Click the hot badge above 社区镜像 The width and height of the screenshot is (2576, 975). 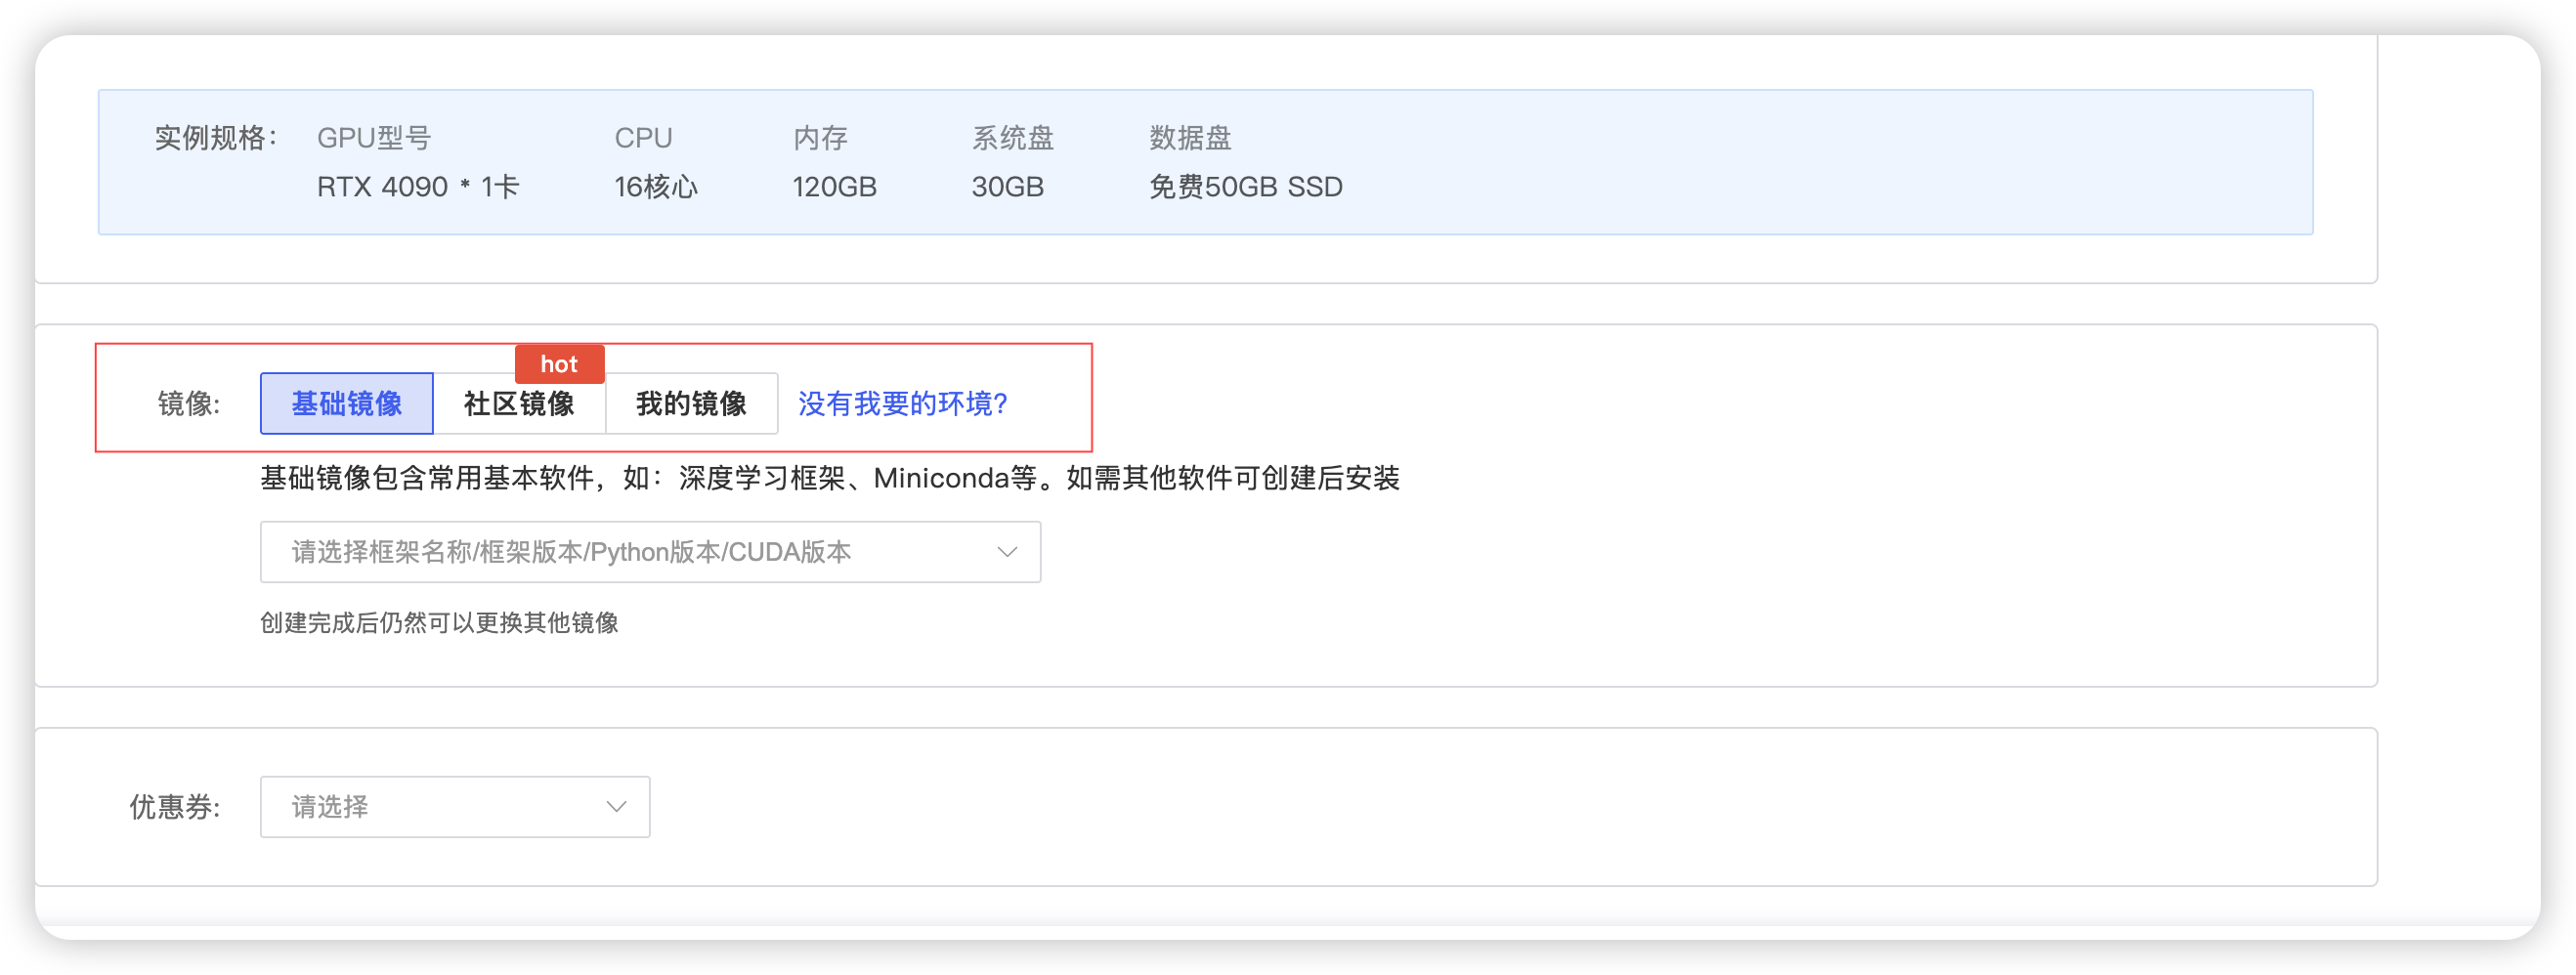[x=558, y=364]
